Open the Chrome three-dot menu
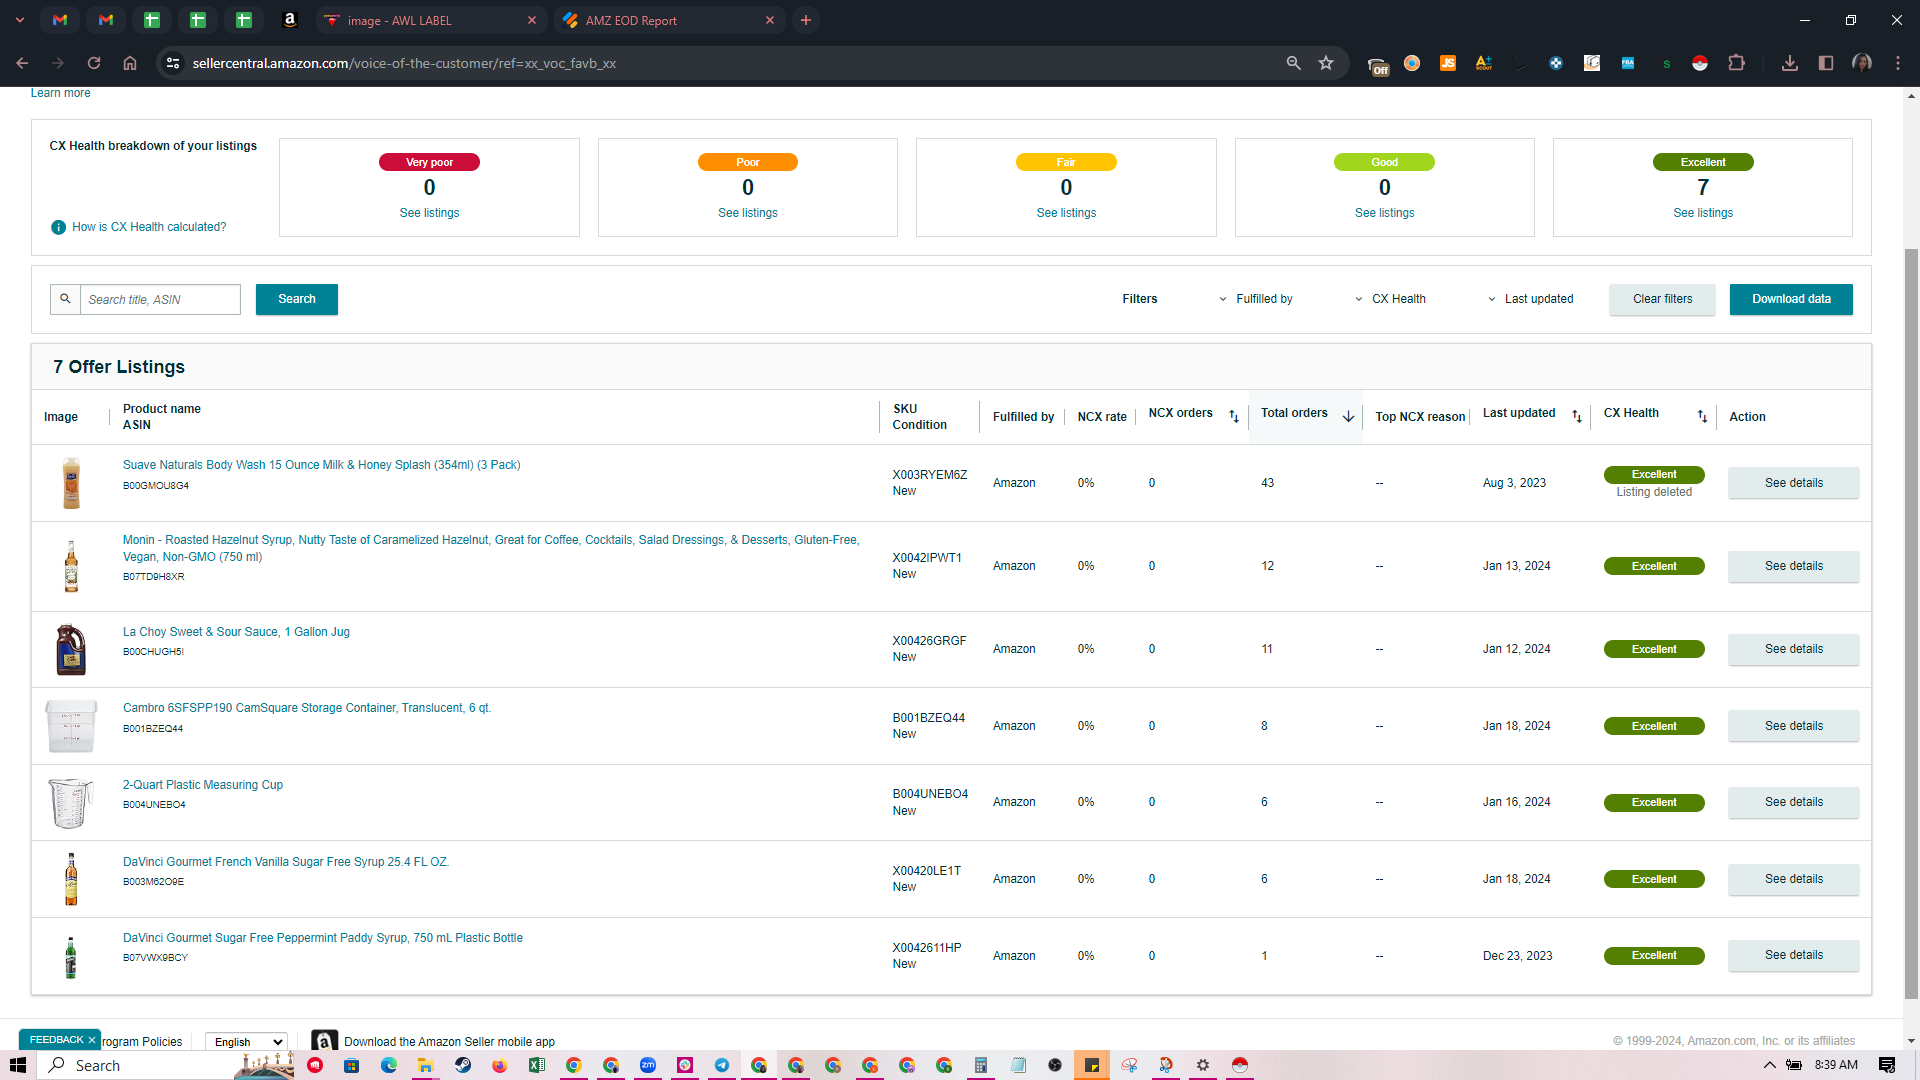This screenshot has width=1920, height=1080. pyautogui.click(x=1898, y=63)
